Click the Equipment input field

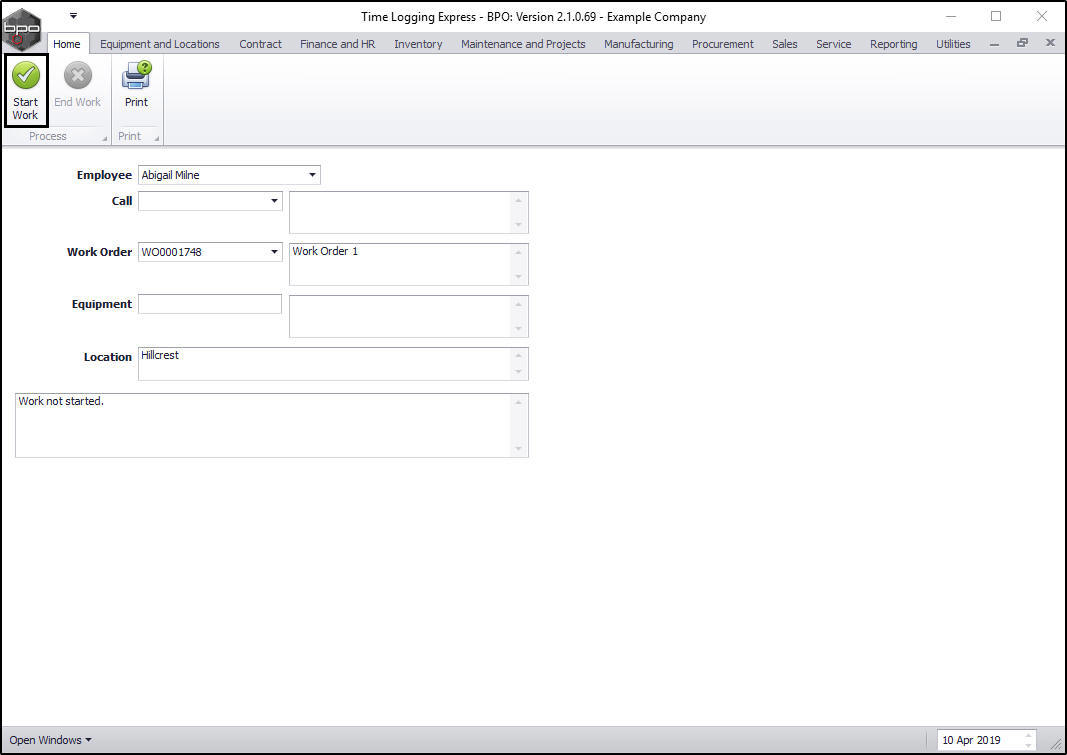coord(210,304)
